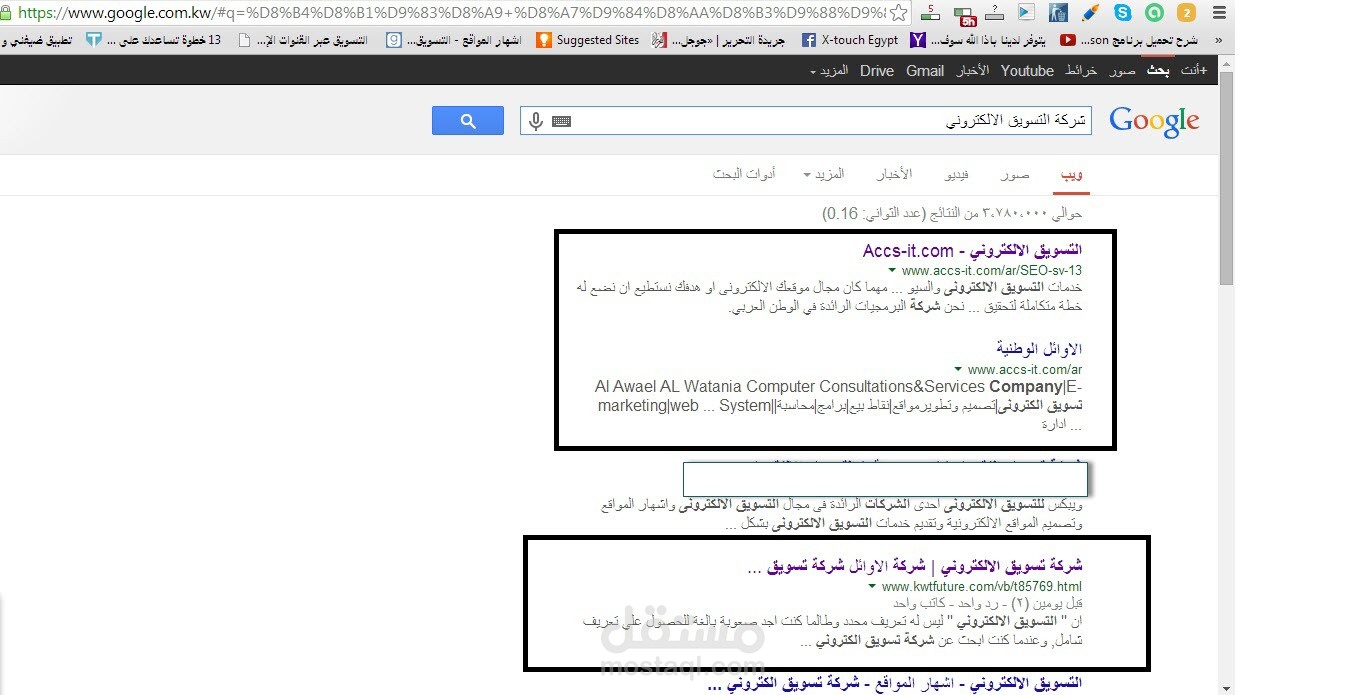The width and height of the screenshot is (1366, 695).
Task: Open Gmail in the Google bar
Action: click(925, 71)
